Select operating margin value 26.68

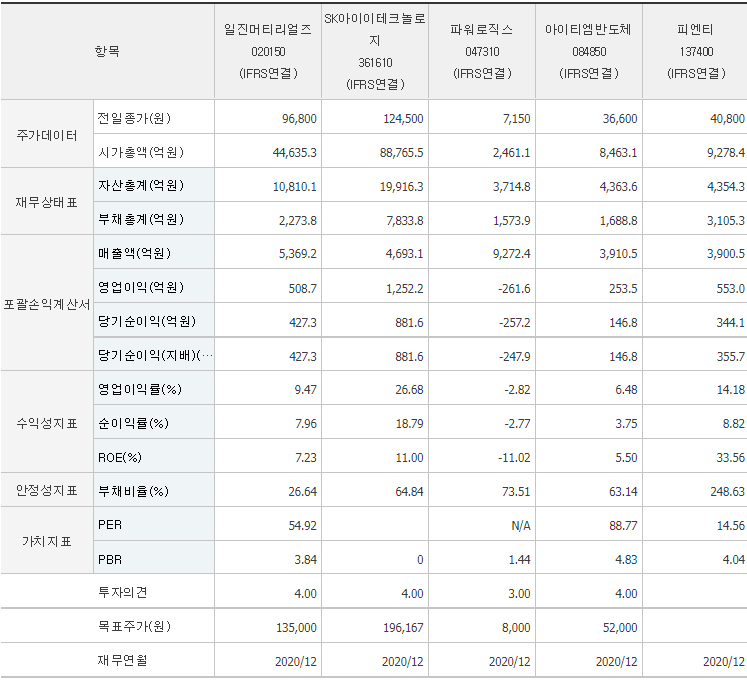[x=409, y=390]
